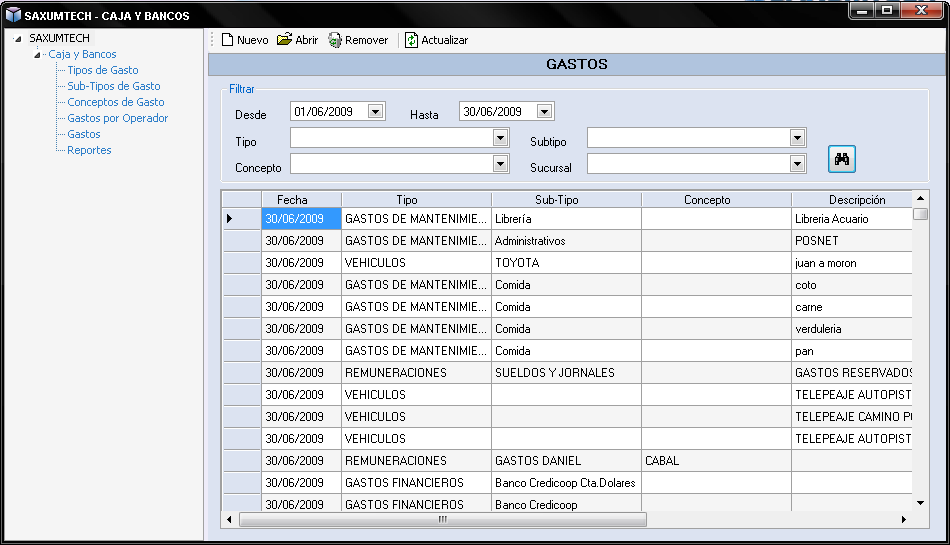Open Tipos de Gasto in the tree
Viewport: 950px width, 545px height.
click(x=102, y=70)
